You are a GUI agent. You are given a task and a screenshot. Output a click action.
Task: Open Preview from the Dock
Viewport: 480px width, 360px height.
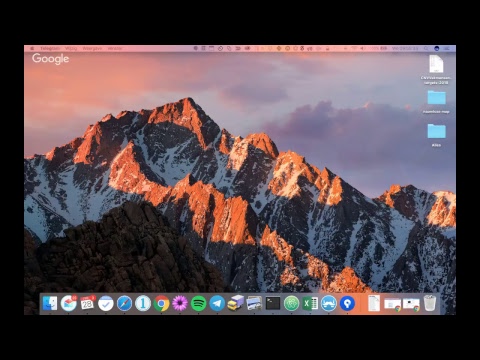coord(254,304)
